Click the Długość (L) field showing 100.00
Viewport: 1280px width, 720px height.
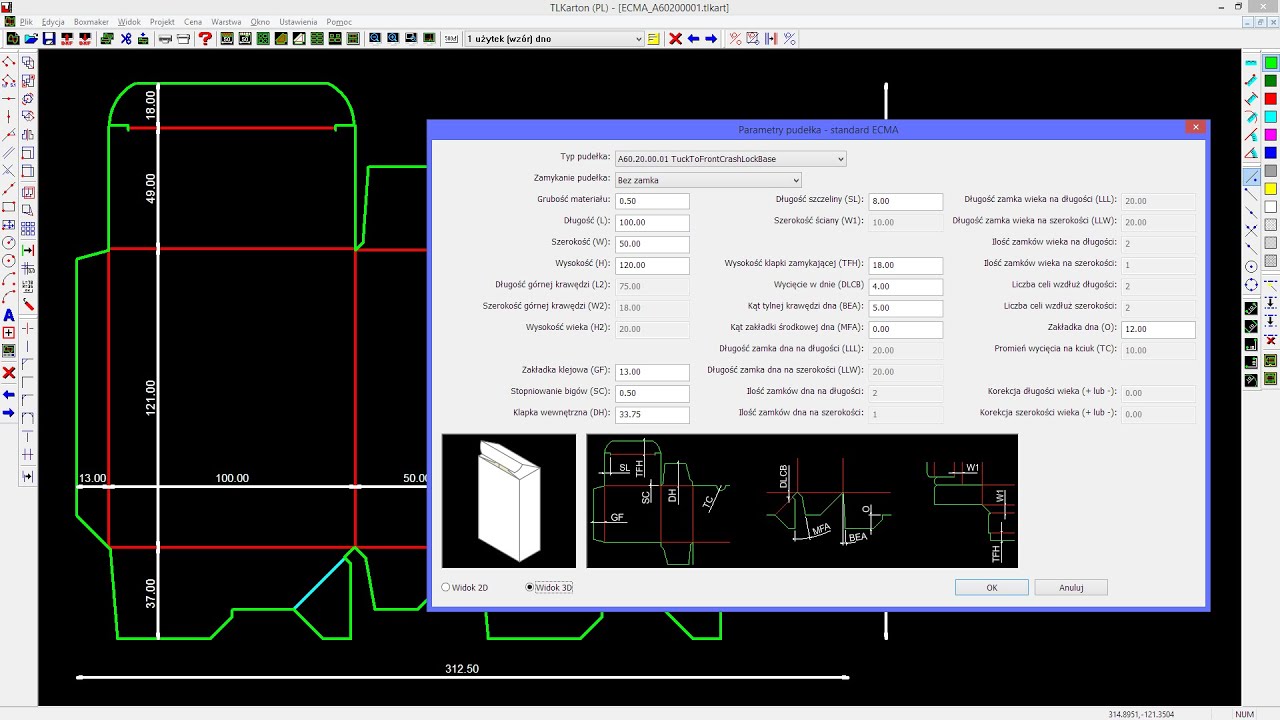[x=652, y=222]
